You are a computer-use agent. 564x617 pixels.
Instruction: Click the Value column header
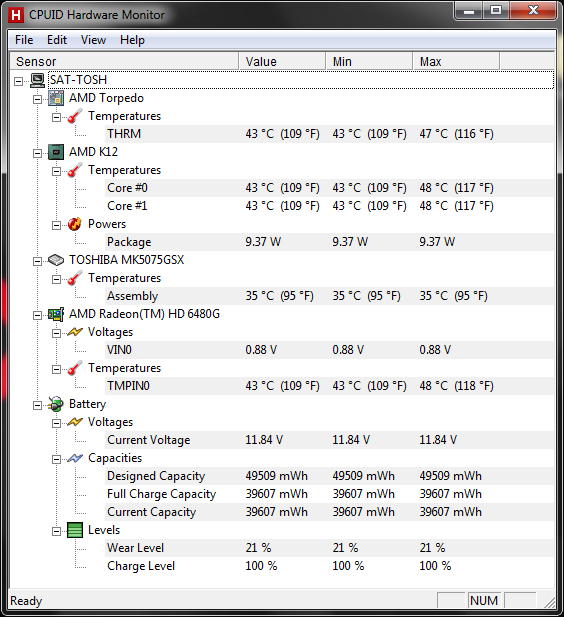[282, 61]
